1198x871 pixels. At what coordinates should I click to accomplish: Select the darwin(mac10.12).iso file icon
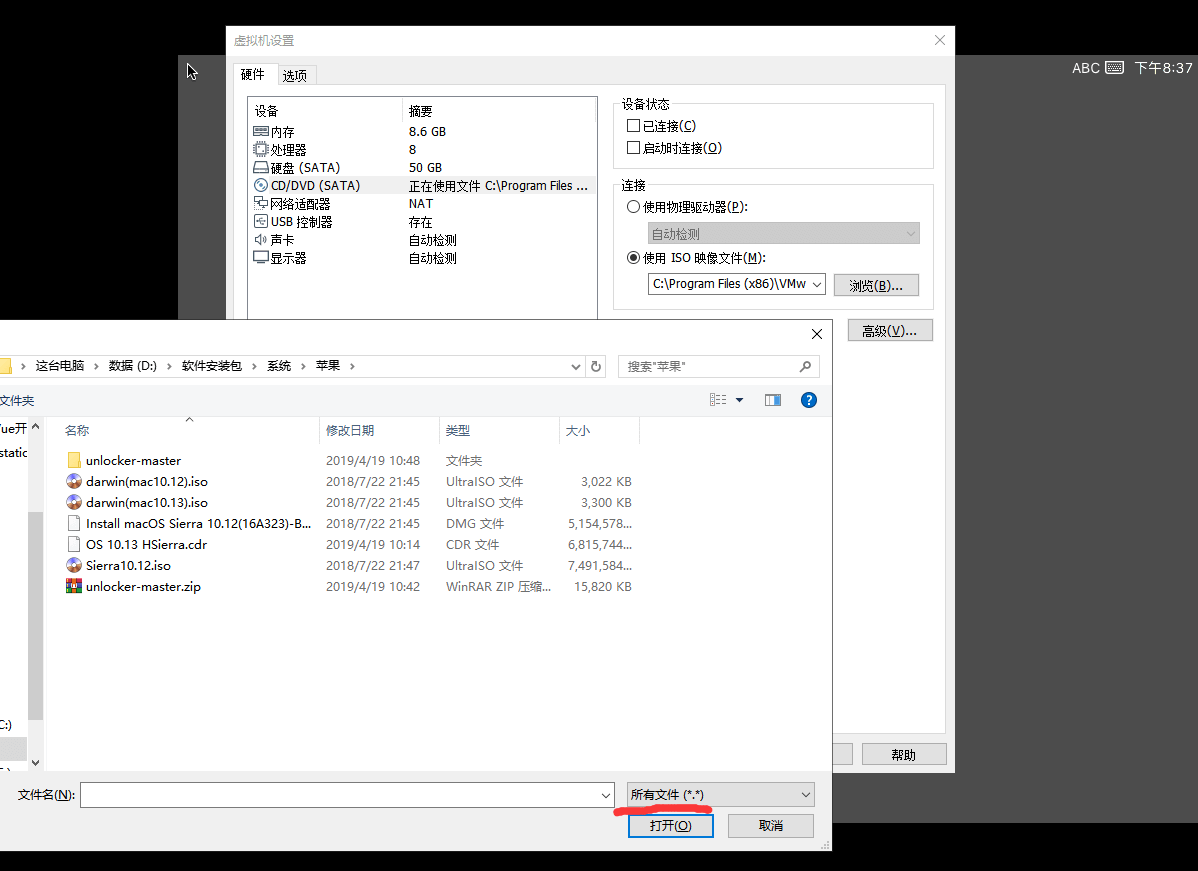74,482
